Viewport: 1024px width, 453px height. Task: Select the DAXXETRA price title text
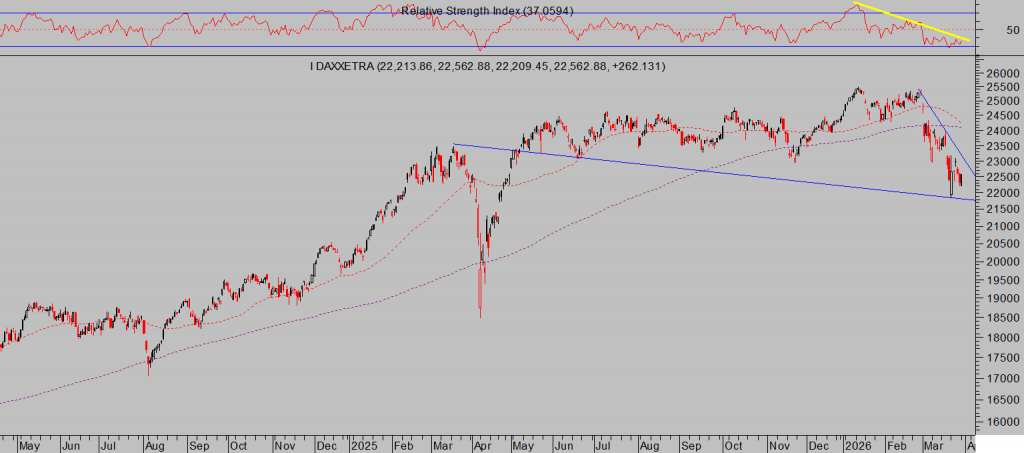489,66
